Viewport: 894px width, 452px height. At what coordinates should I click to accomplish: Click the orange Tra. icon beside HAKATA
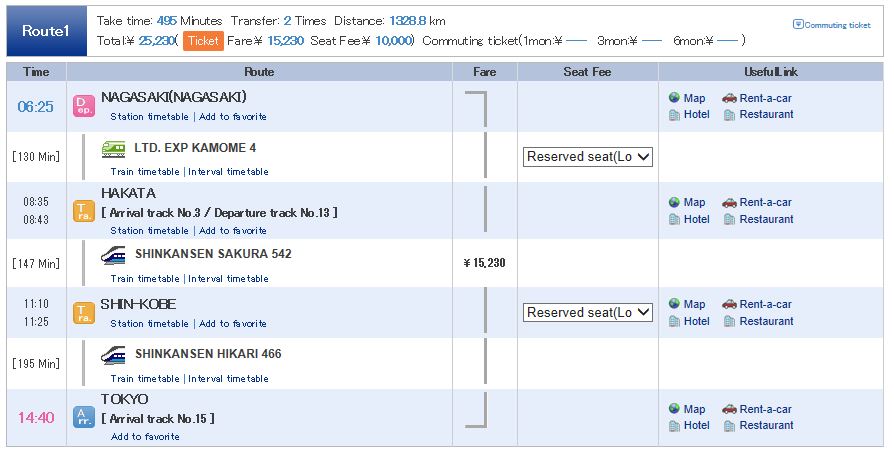point(84,211)
